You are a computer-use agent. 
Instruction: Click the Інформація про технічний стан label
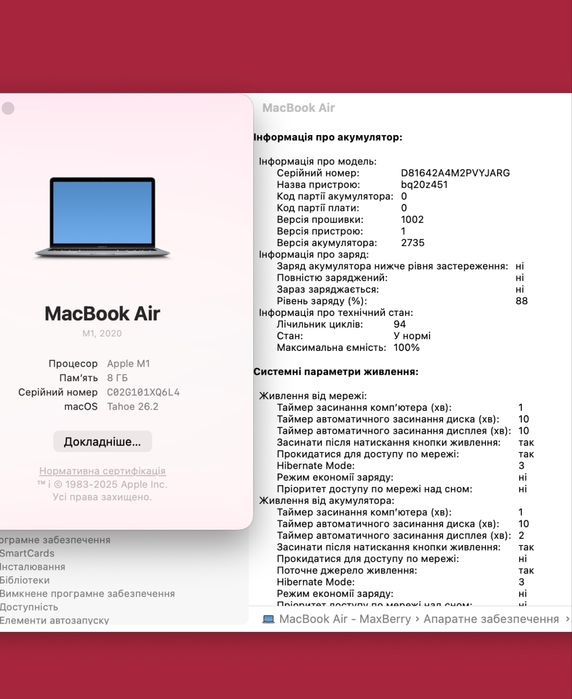tap(336, 312)
